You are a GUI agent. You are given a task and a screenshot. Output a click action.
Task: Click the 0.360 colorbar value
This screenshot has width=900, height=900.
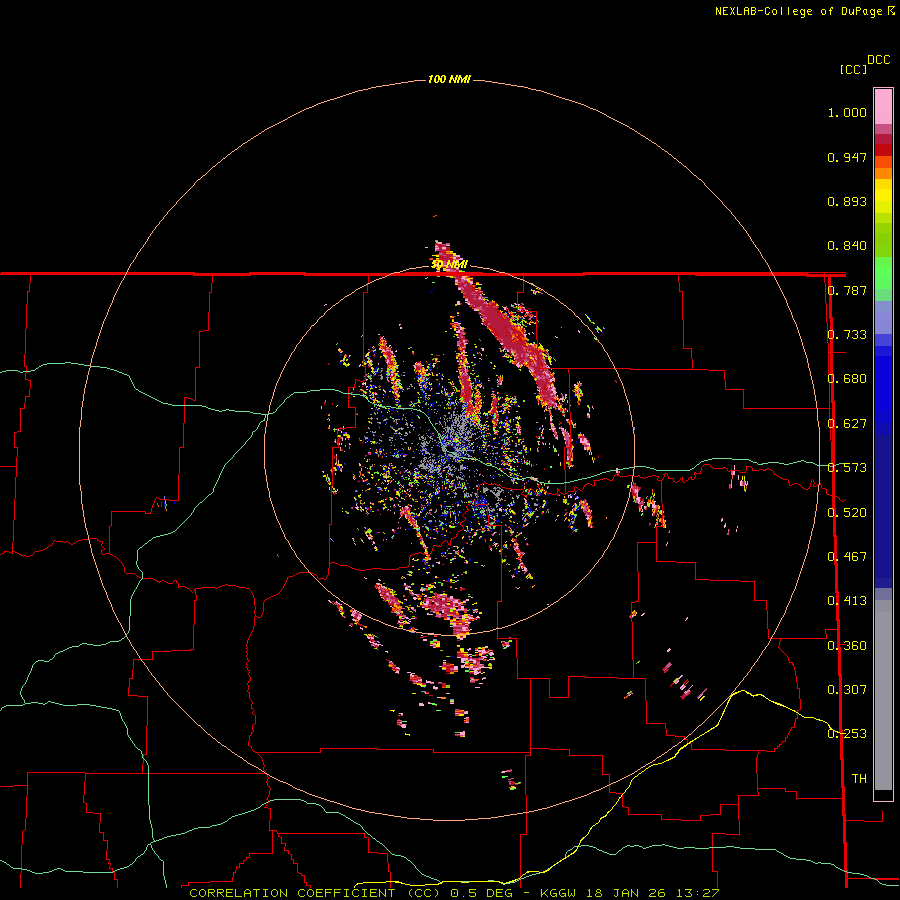coord(847,646)
